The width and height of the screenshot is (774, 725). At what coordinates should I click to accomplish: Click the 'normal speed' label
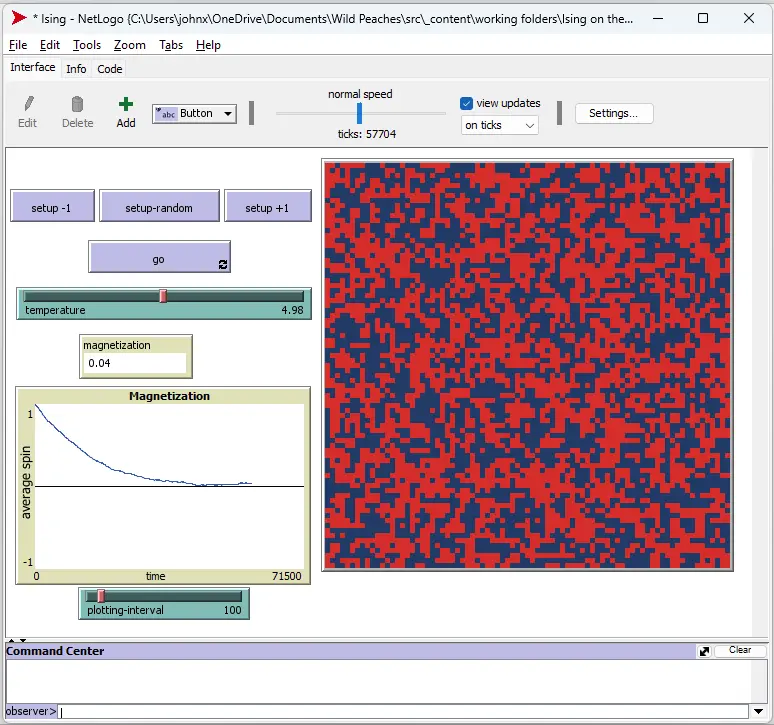pos(360,94)
